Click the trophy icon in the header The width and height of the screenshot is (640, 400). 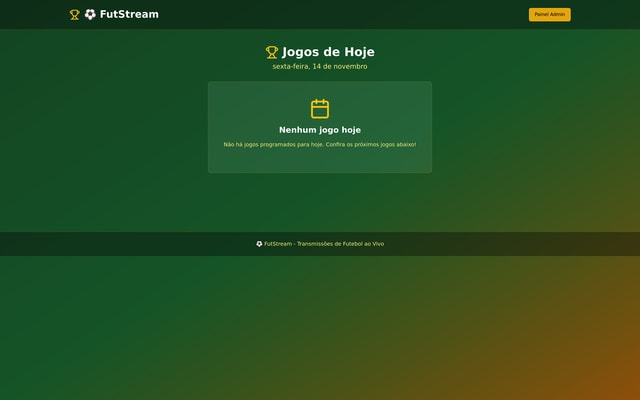tap(74, 15)
